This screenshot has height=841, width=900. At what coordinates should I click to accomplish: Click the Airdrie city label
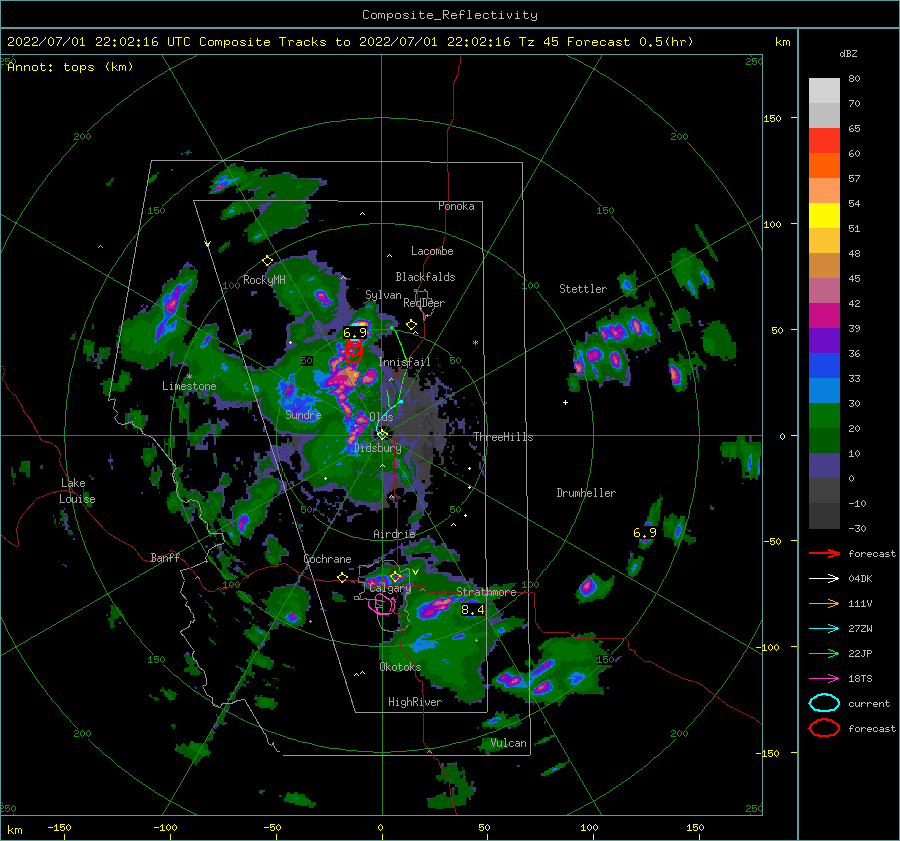394,534
